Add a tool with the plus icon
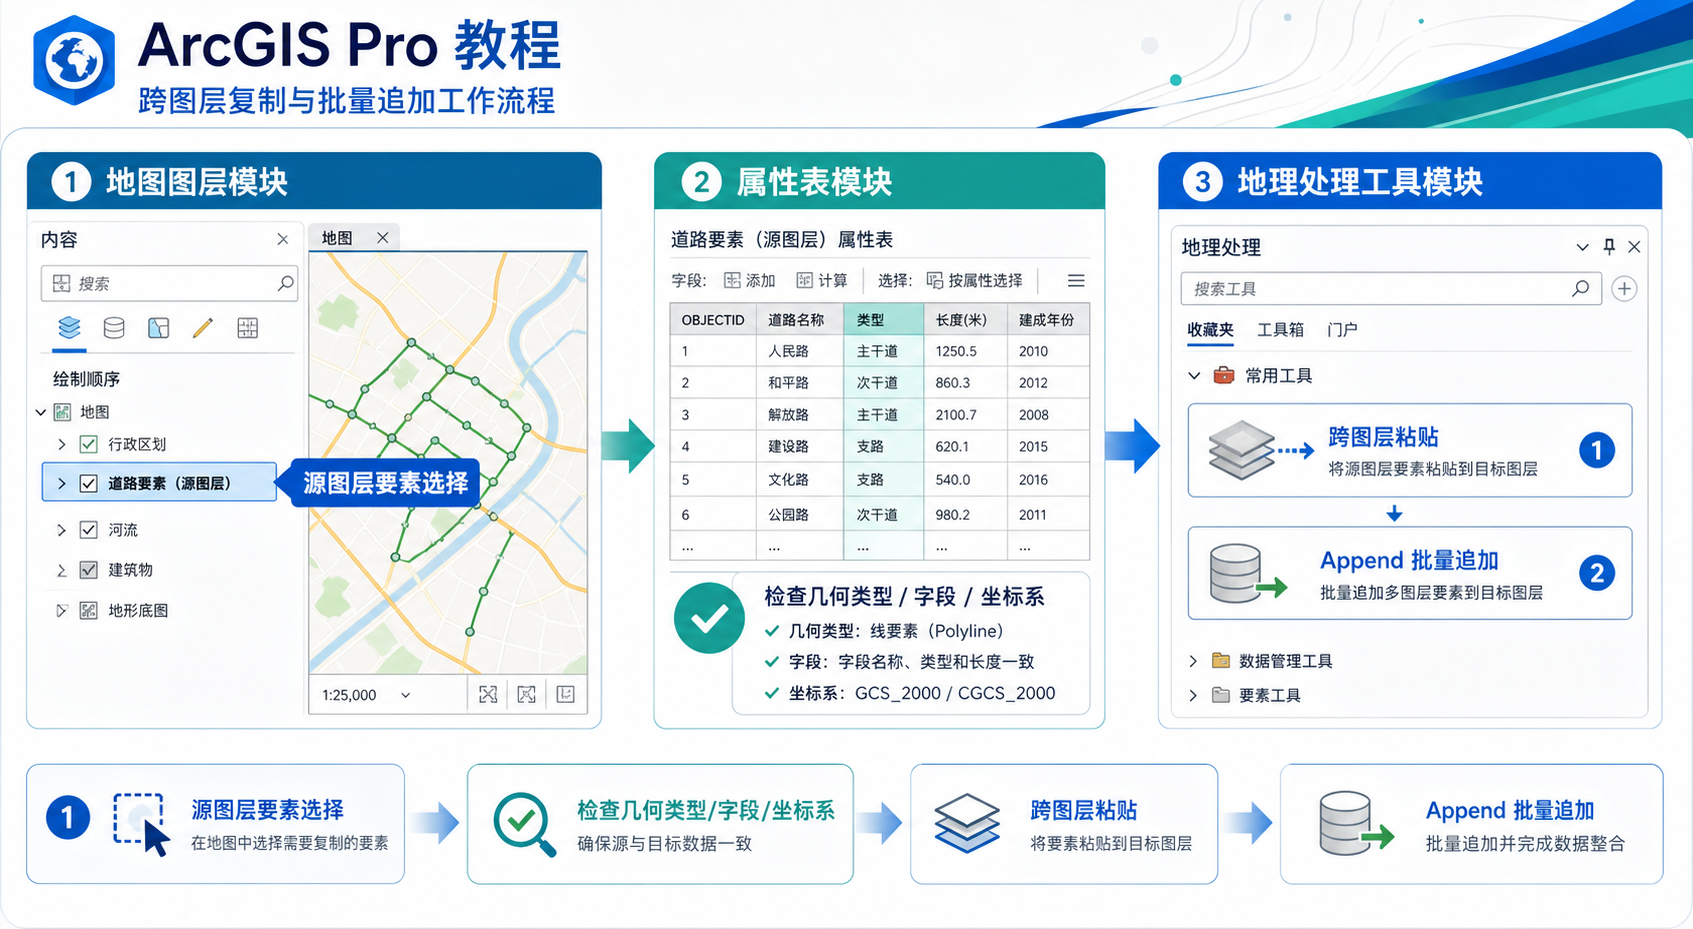 point(1624,289)
